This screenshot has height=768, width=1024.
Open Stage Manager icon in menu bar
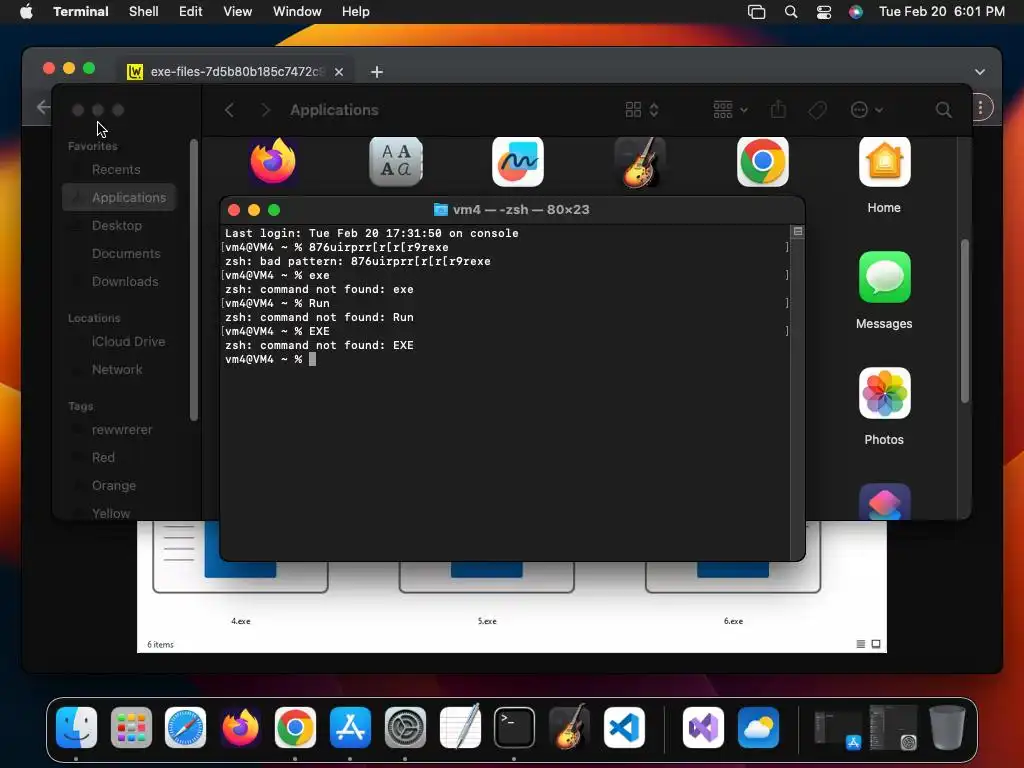point(756,12)
